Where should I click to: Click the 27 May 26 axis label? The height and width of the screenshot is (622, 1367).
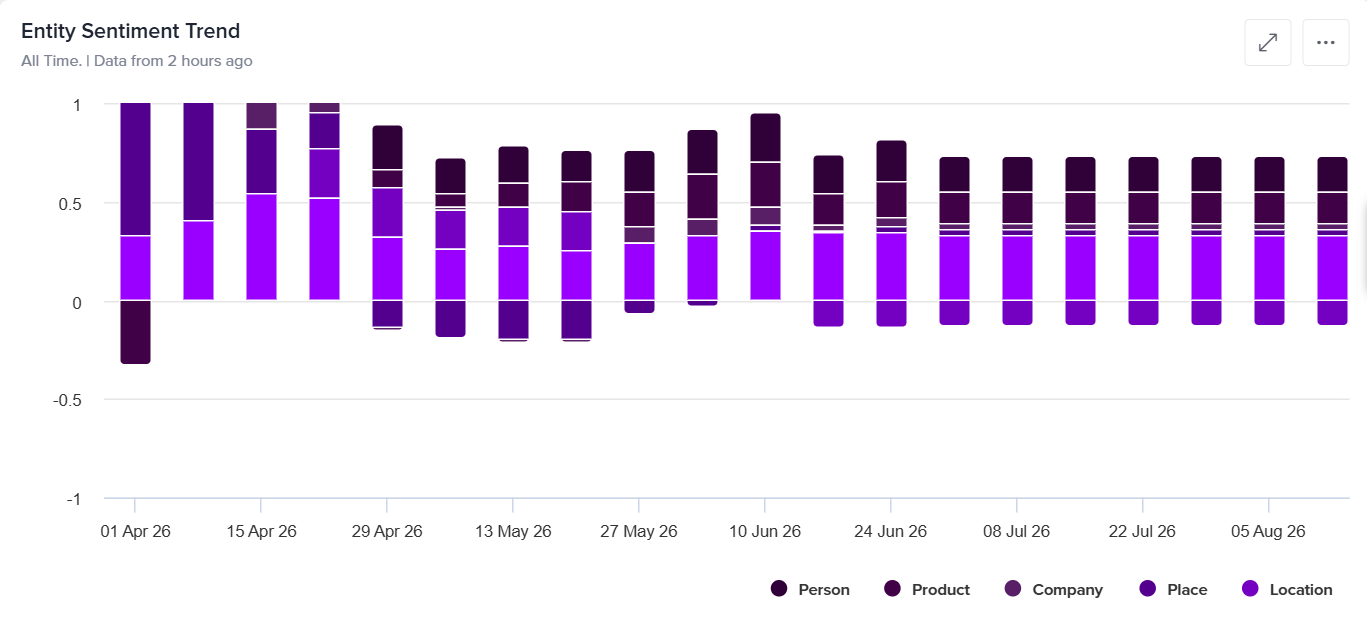tap(639, 531)
